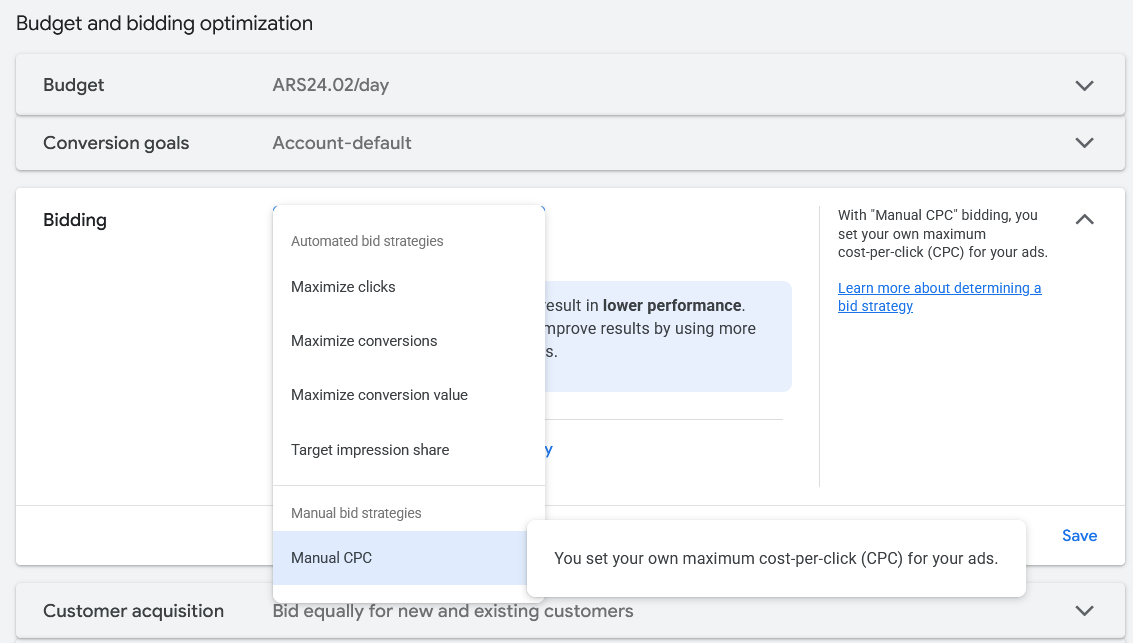
Task: Expand the Customer acquisition chevron
Action: point(1084,611)
